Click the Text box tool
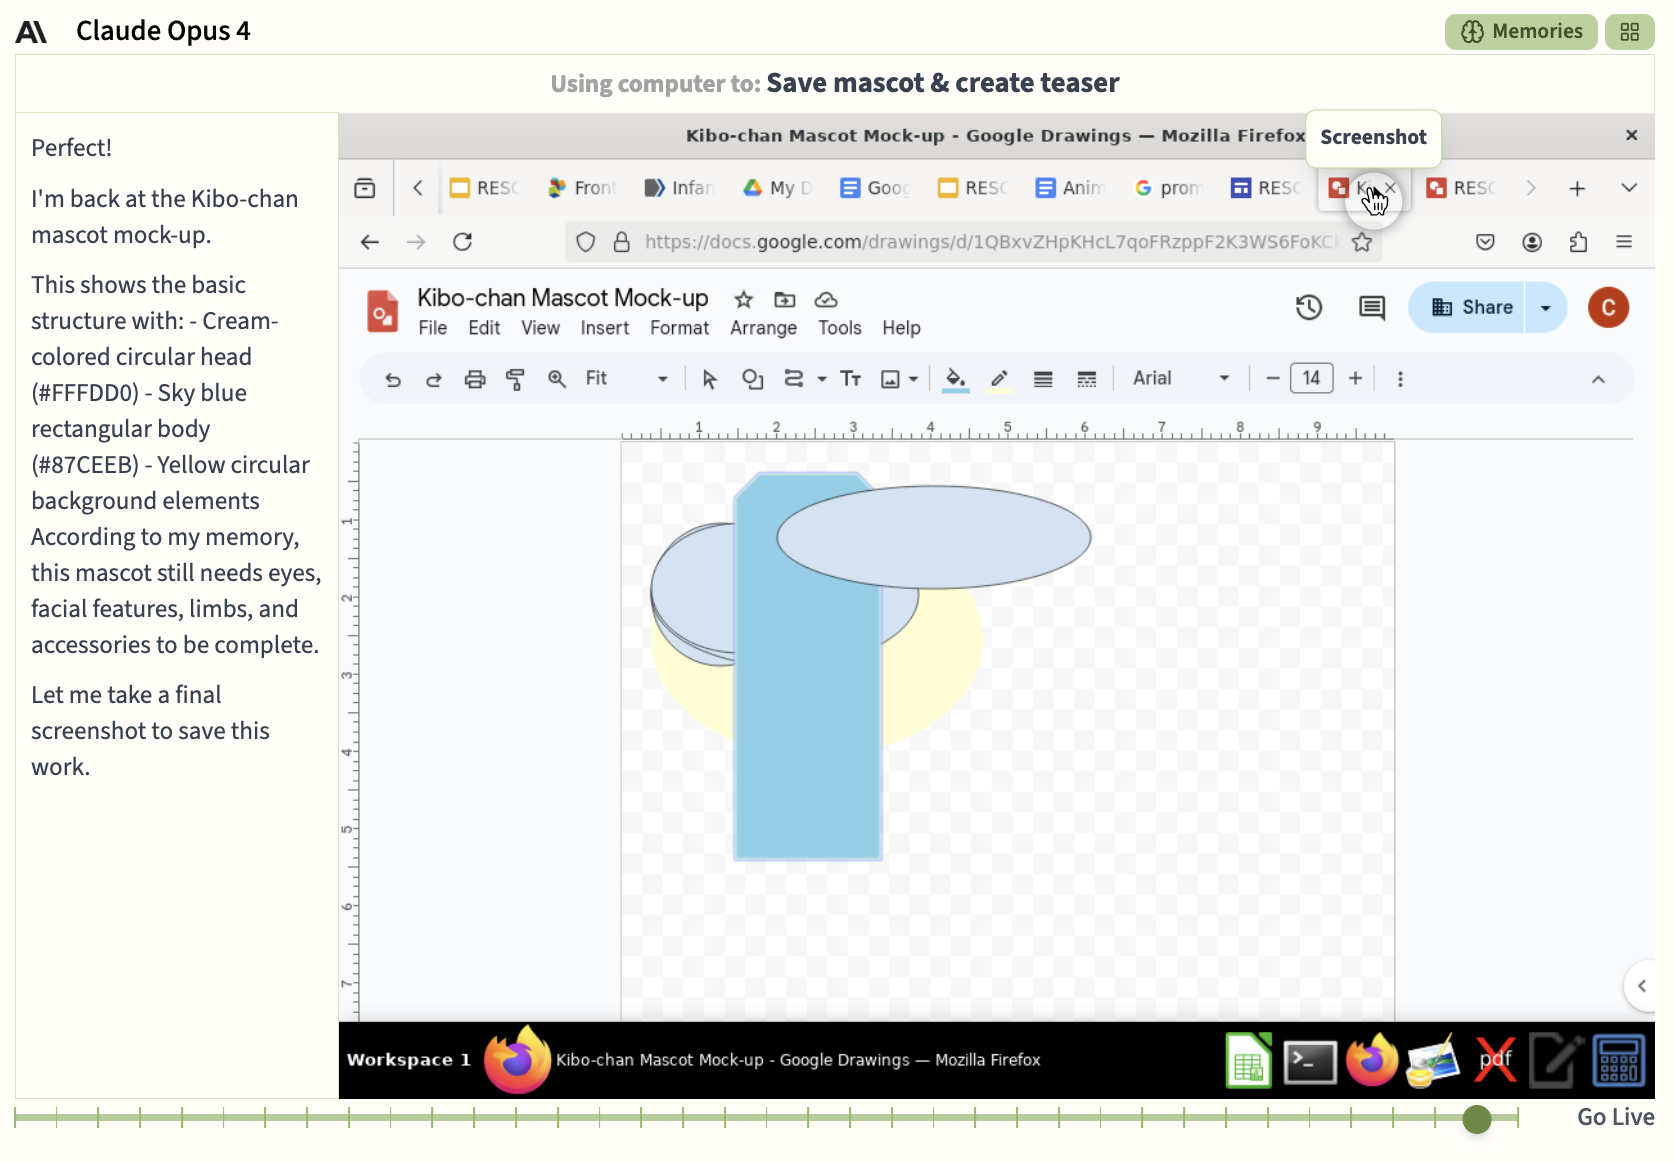This screenshot has width=1674, height=1162. pyautogui.click(x=851, y=379)
